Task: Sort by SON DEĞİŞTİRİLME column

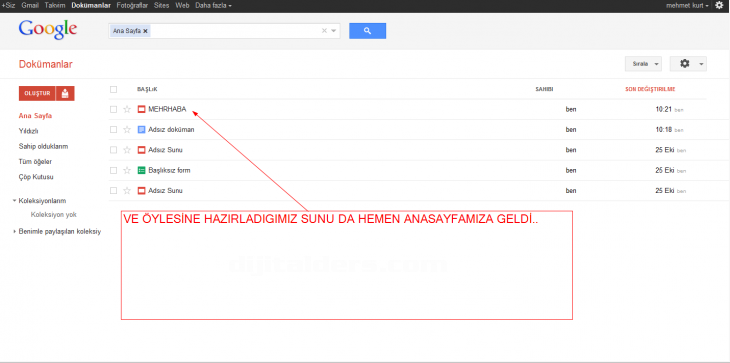Action: 650,89
